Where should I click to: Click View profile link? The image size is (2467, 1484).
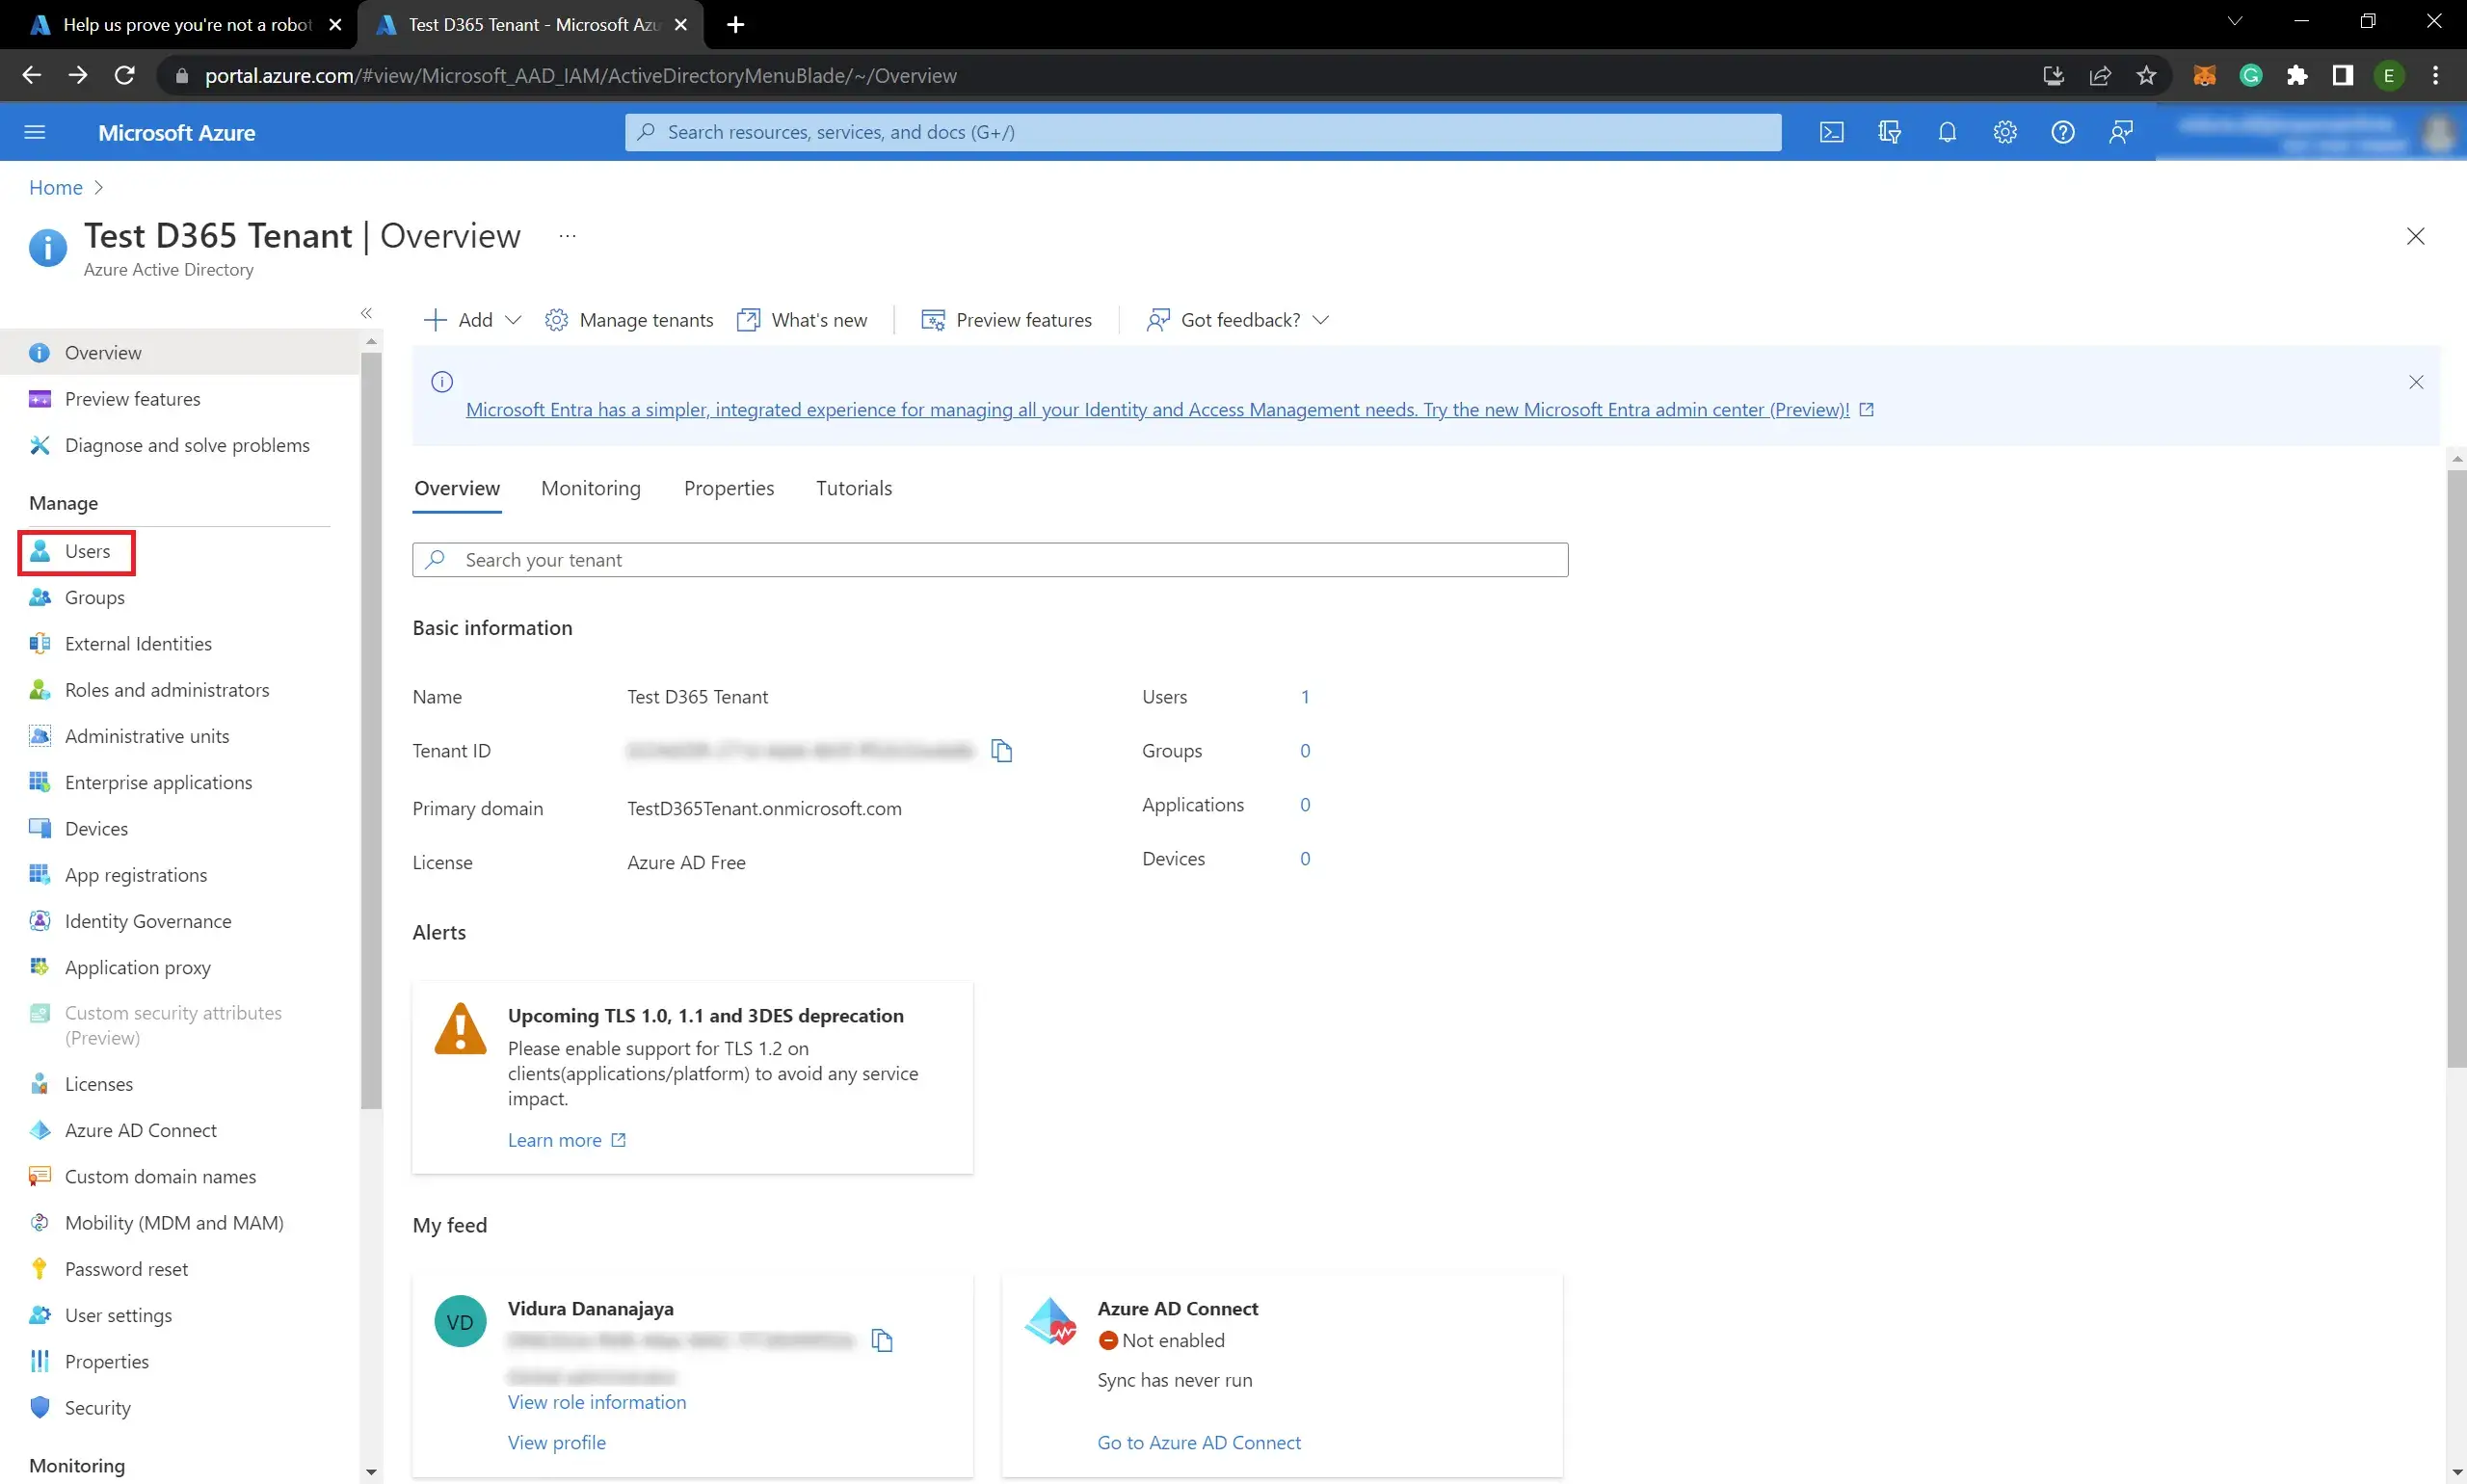[557, 1442]
